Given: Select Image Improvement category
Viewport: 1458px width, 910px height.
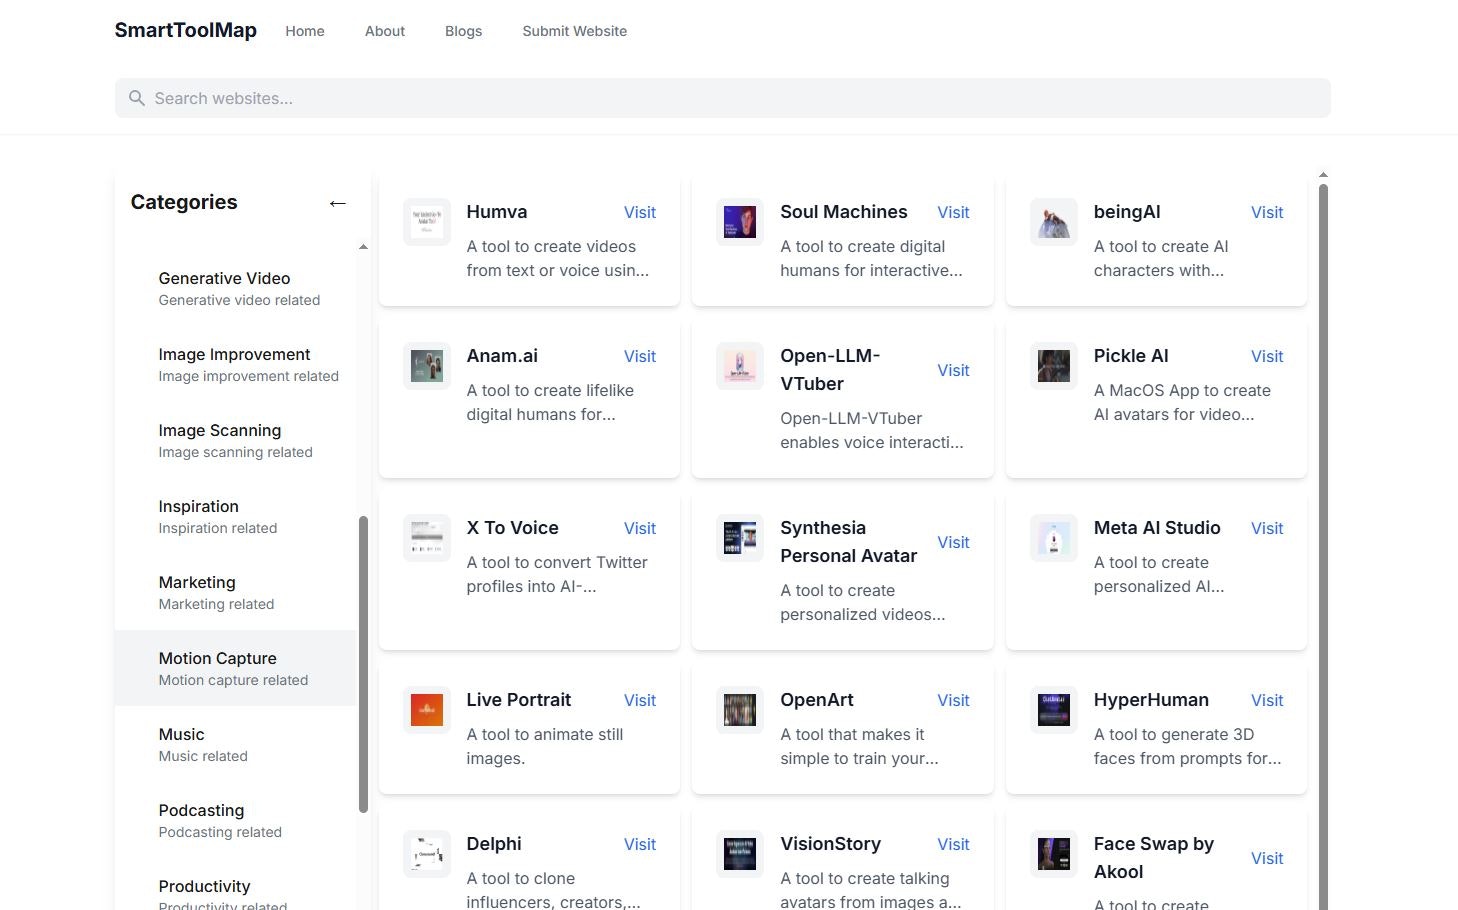Looking at the screenshot, I should coord(236,364).
